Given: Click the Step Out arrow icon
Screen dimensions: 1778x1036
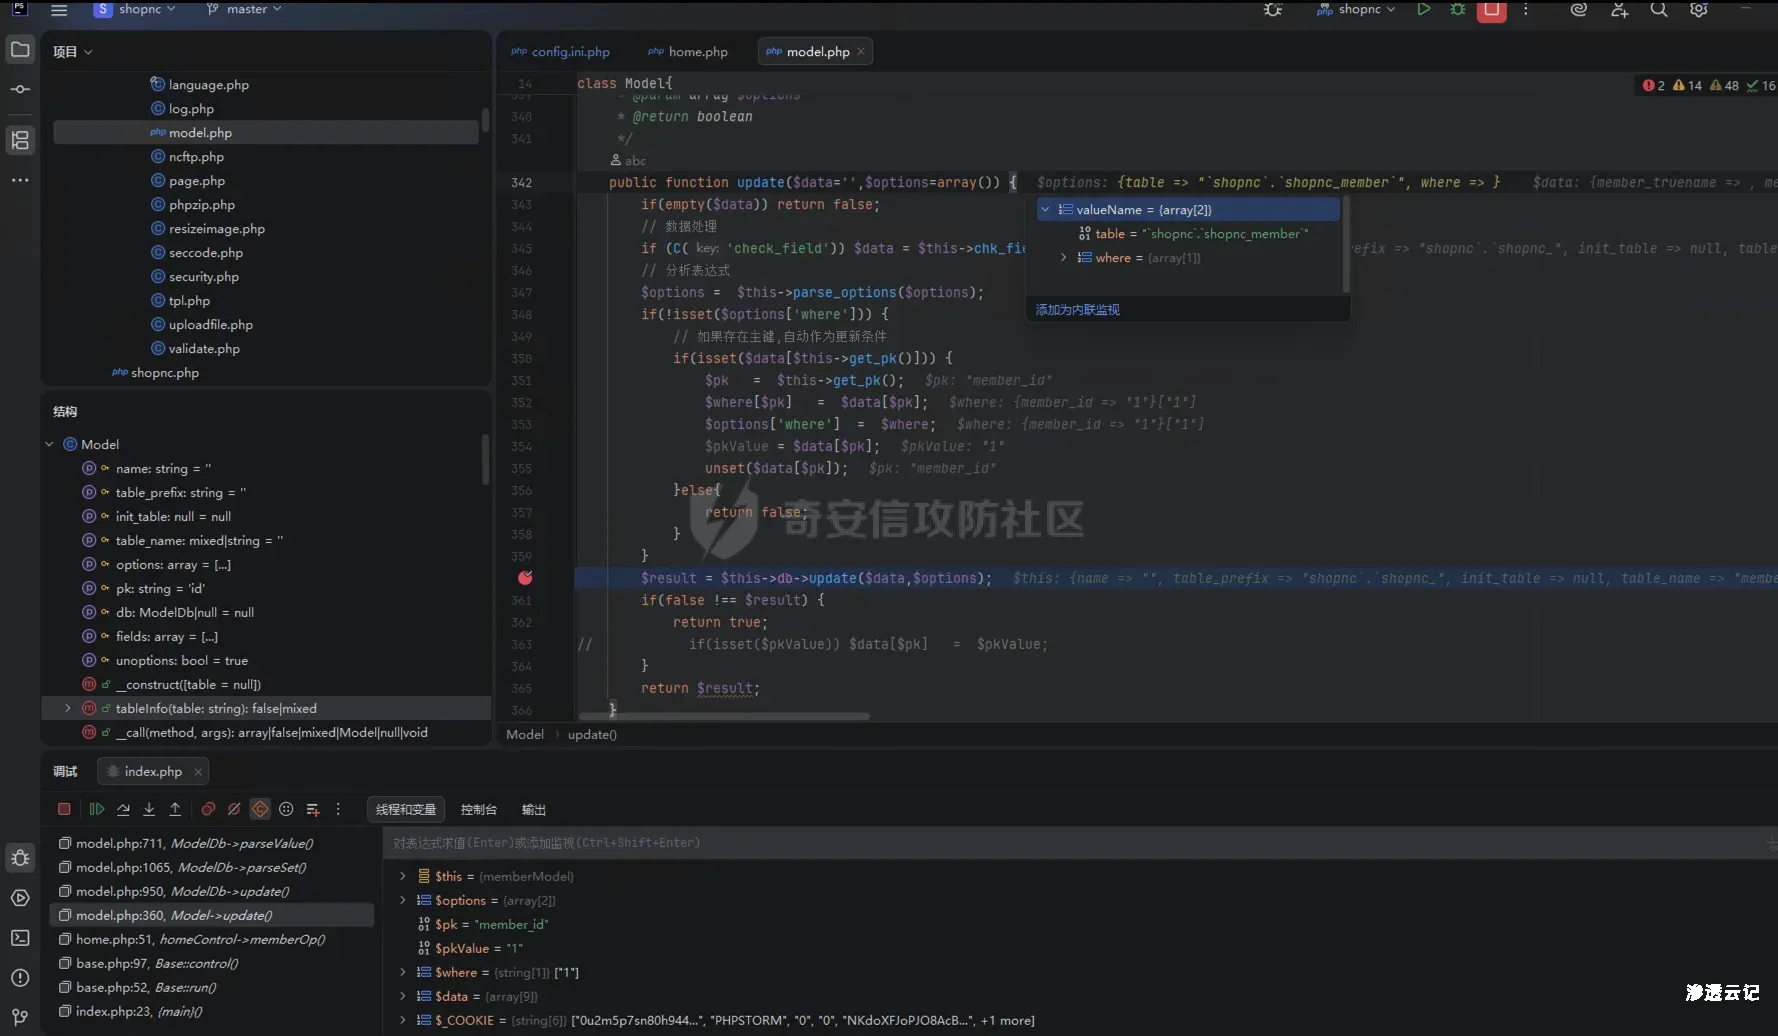Looking at the screenshot, I should tap(175, 809).
